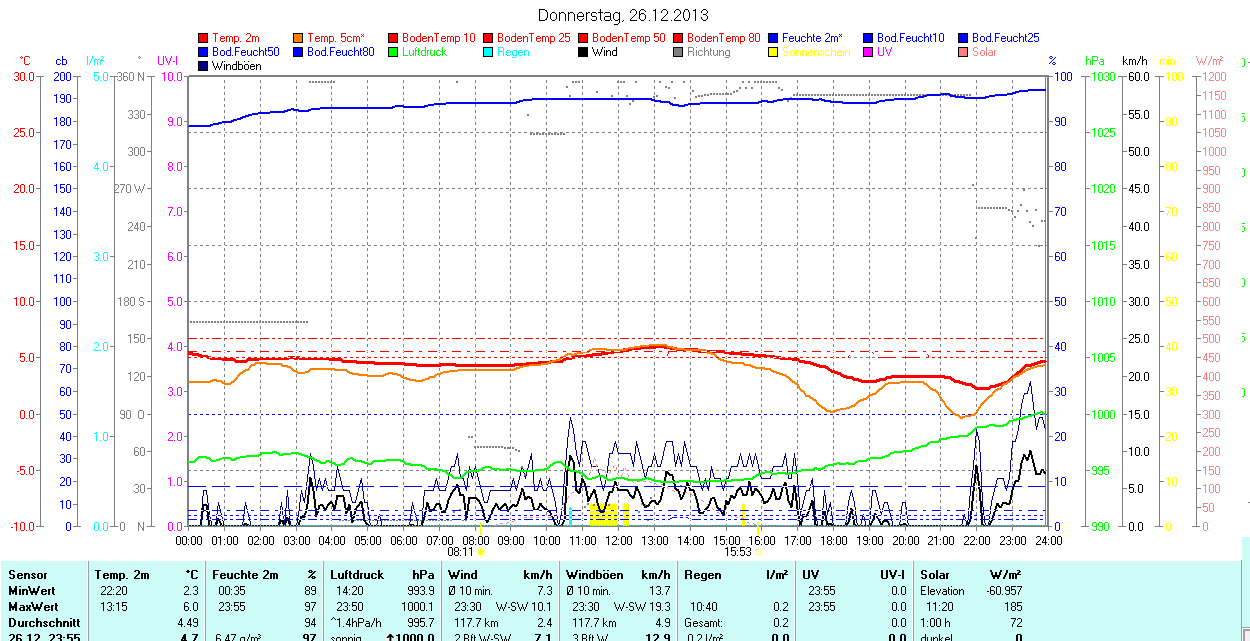
Task: Click the orange Temp. 5cm legend square
Action: pyautogui.click(x=299, y=38)
